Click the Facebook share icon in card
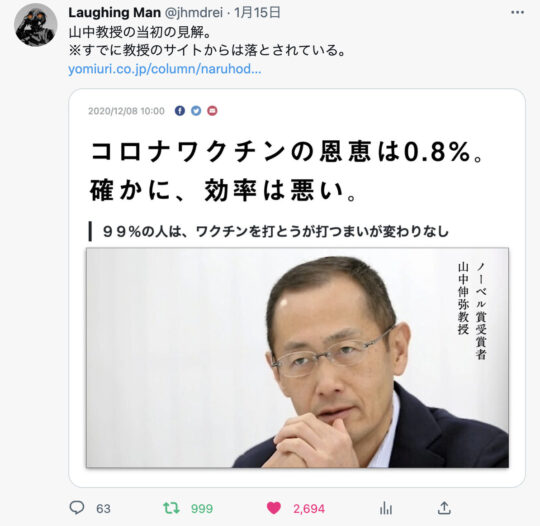 pos(180,111)
